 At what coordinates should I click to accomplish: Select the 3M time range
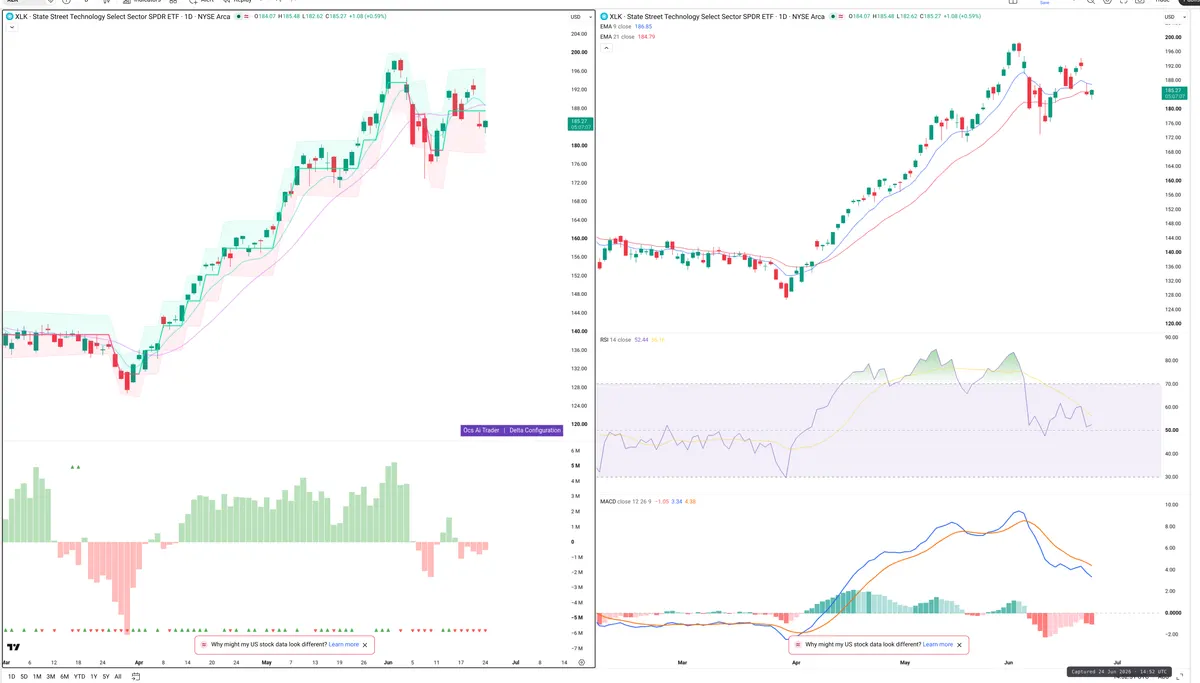tap(50, 677)
